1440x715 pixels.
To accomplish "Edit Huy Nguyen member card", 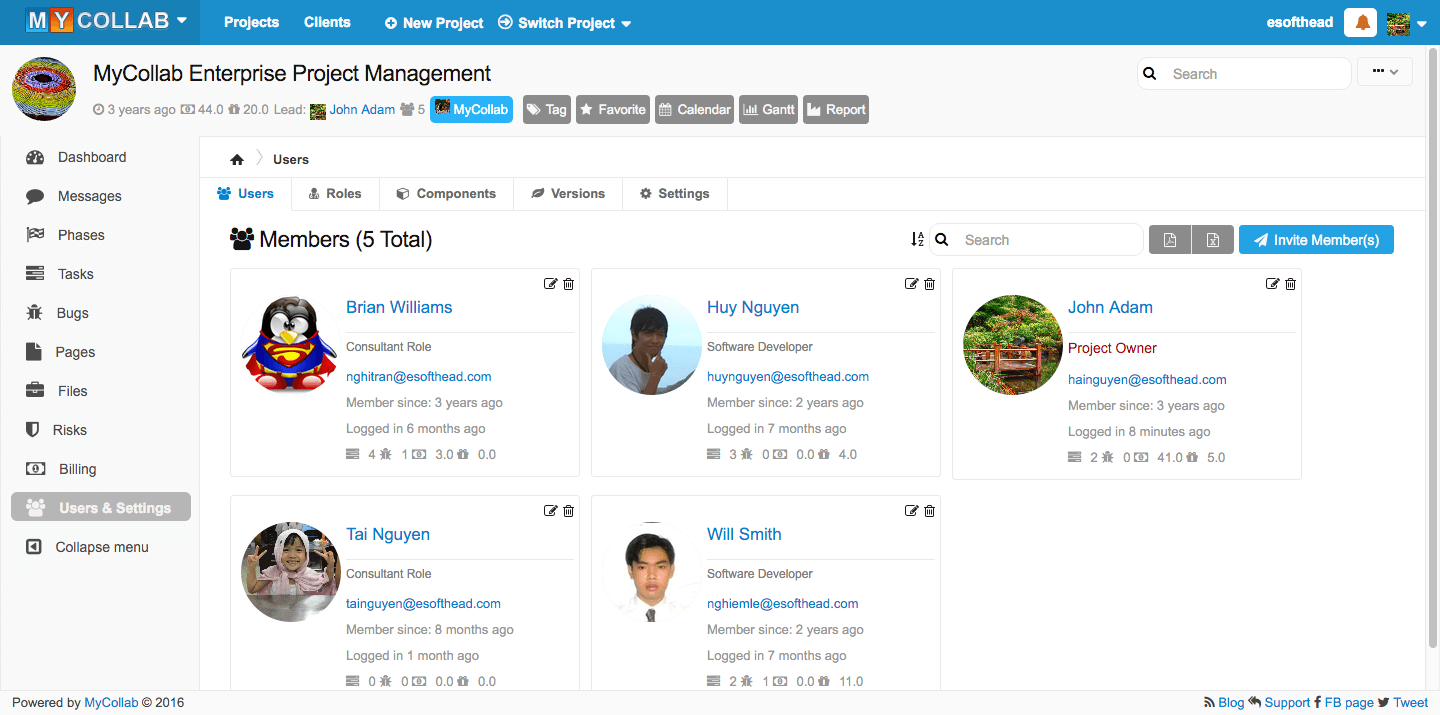I will pos(911,284).
